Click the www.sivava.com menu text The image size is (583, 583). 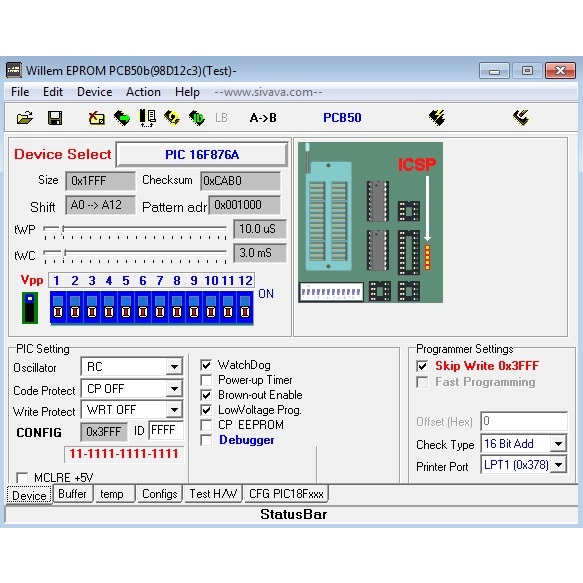[x=268, y=92]
